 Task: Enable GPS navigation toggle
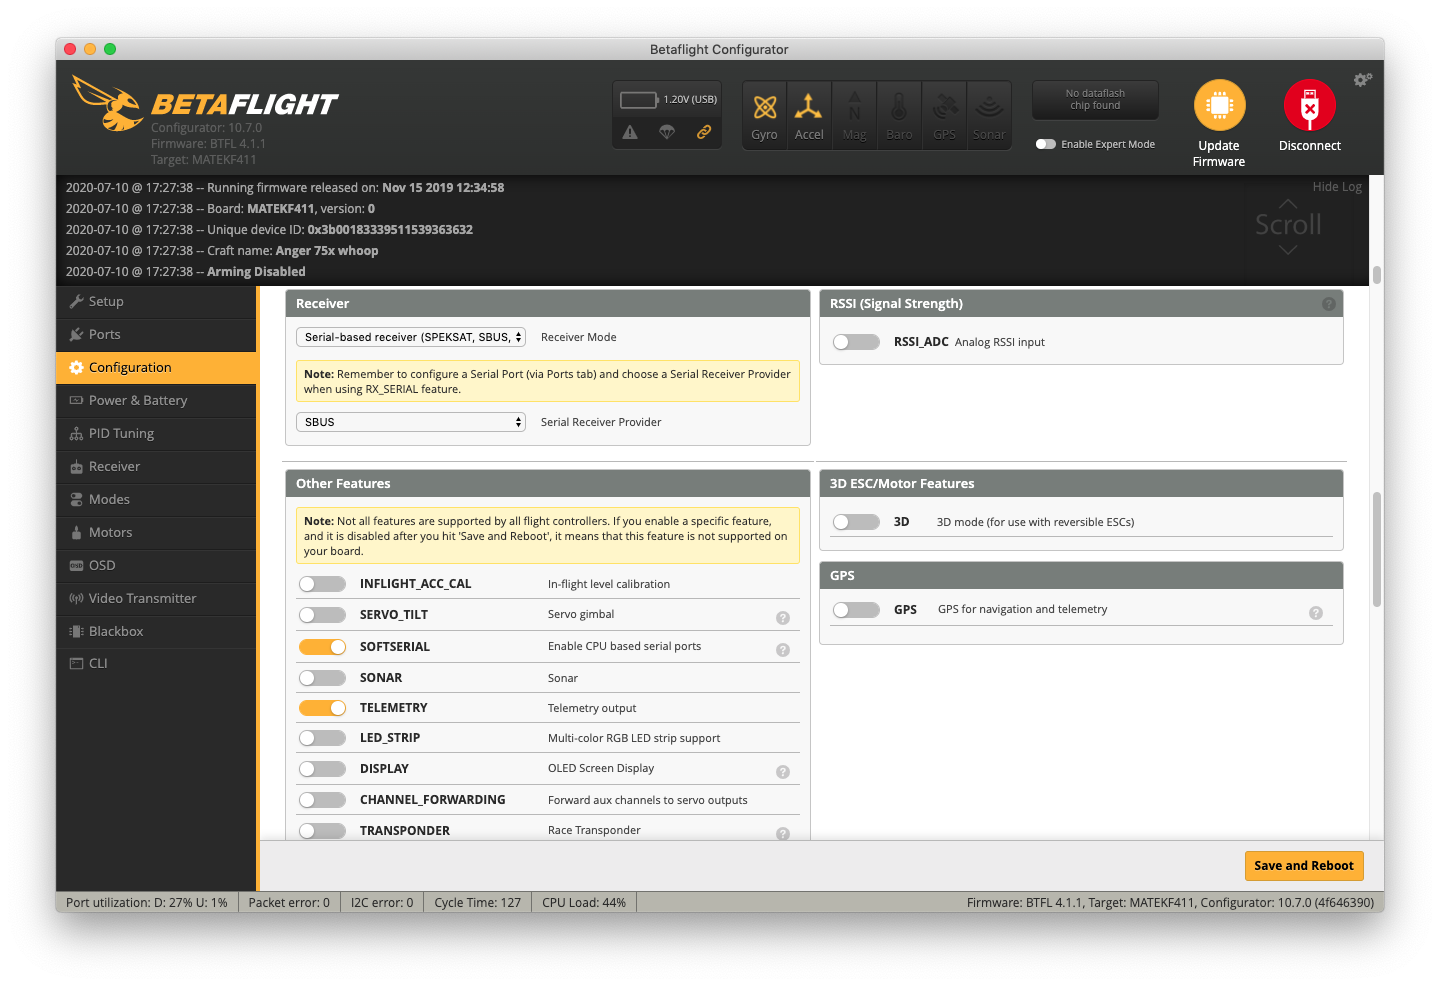[856, 610]
